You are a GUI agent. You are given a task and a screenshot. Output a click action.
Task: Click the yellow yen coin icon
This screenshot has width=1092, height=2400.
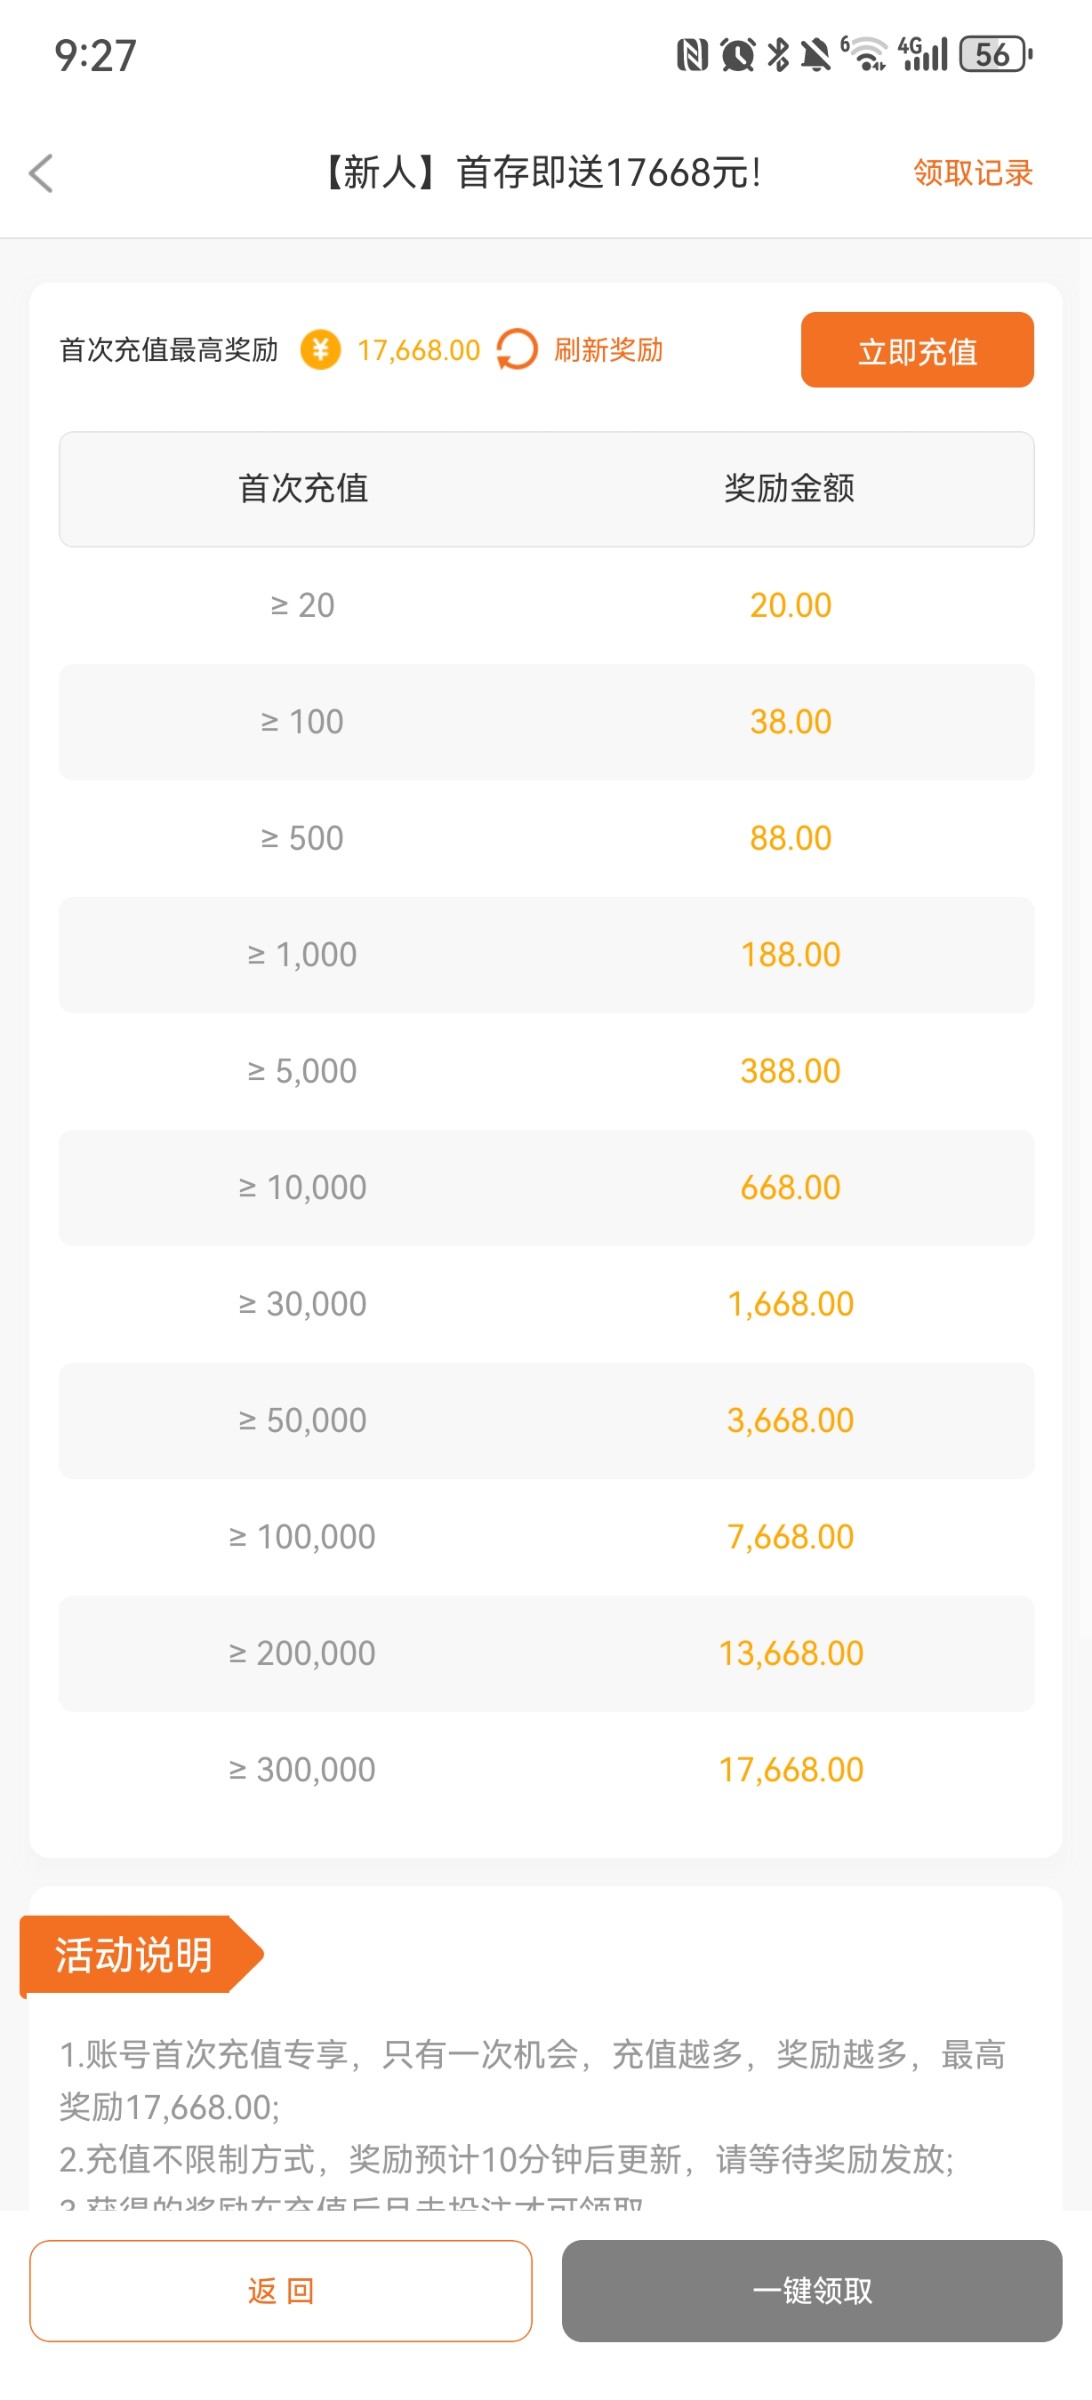coord(320,350)
